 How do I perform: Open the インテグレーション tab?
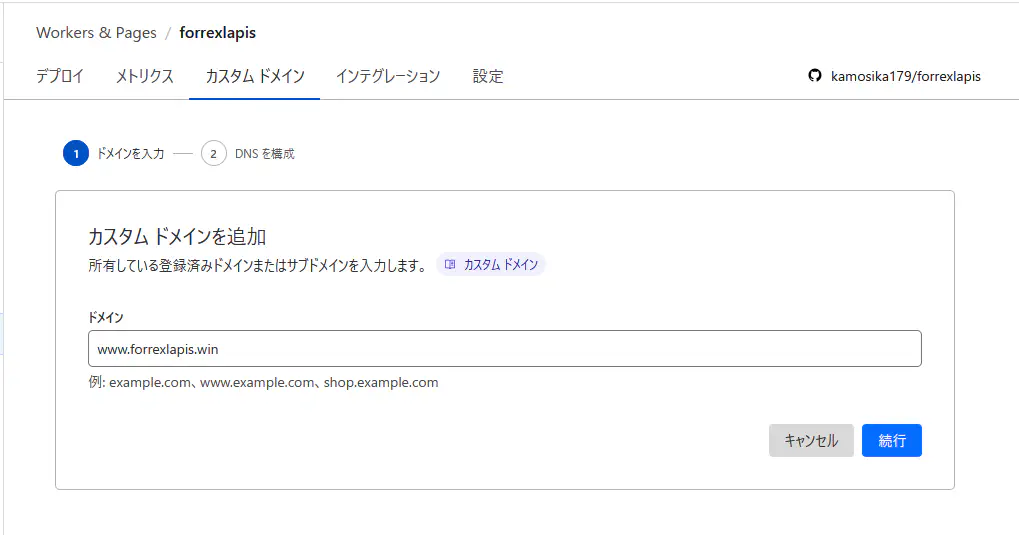(x=388, y=76)
